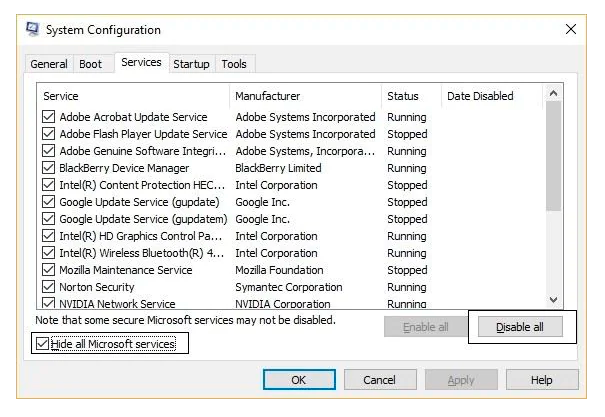Click the Disable all button
This screenshot has height=417, width=605.
520,327
